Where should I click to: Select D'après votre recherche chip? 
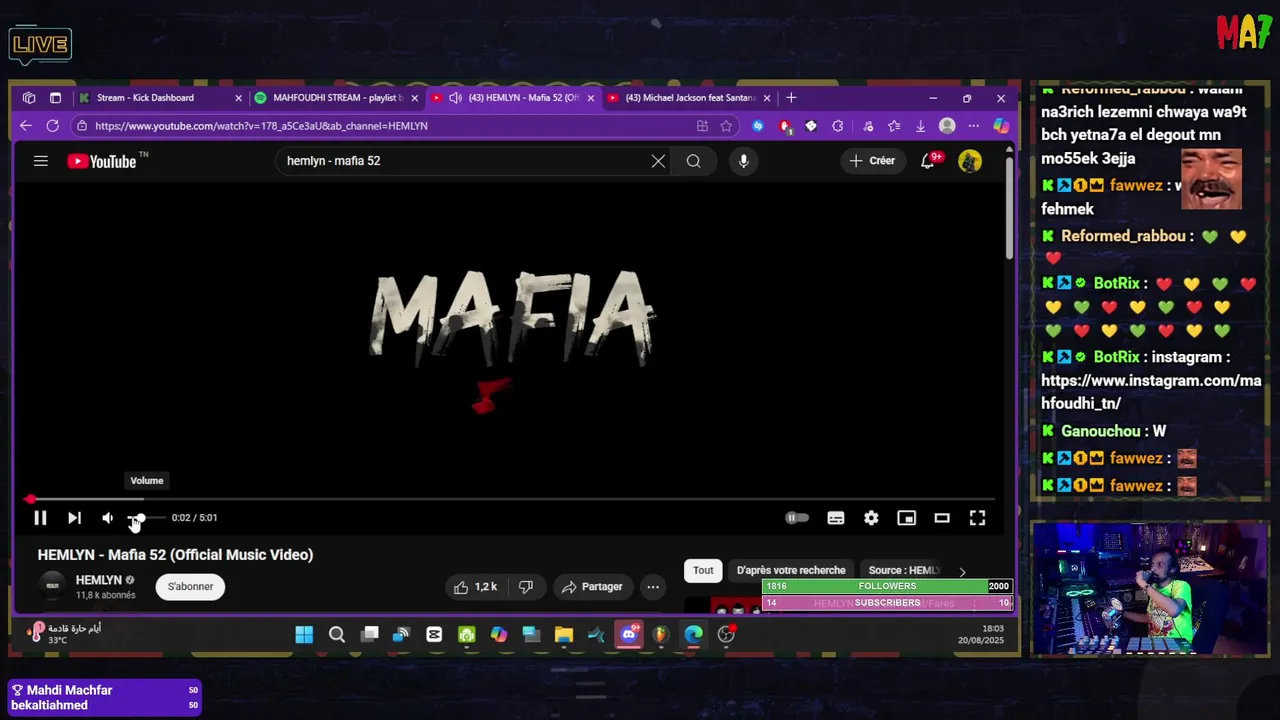pyautogui.click(x=791, y=570)
